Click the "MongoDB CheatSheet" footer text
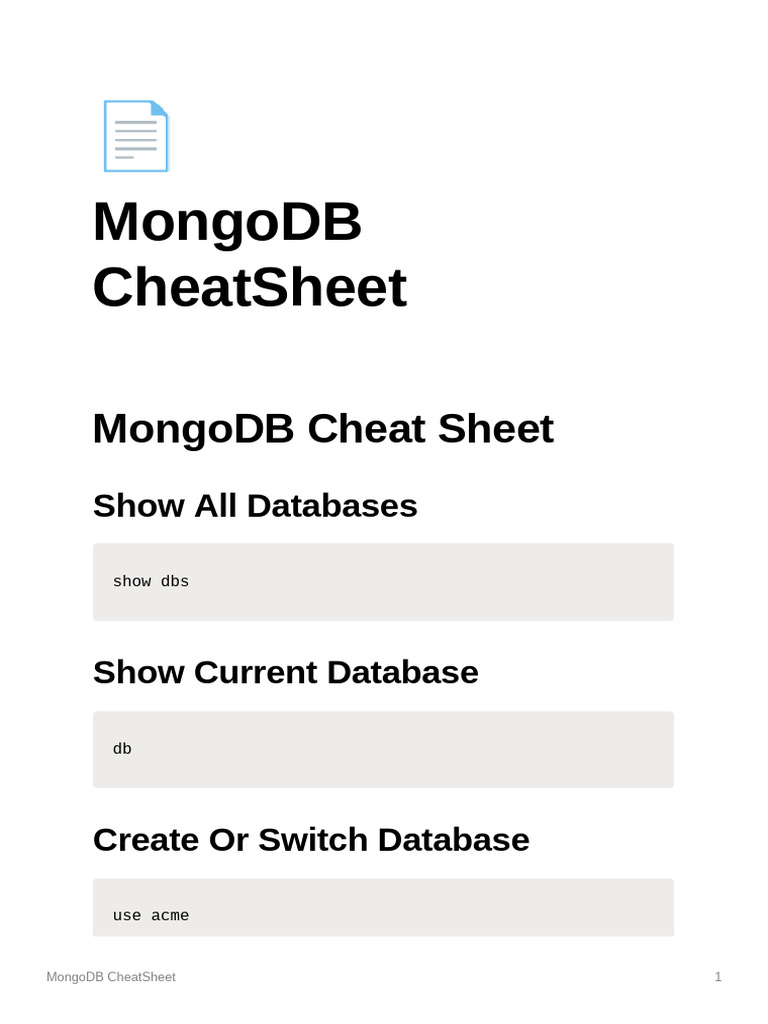Viewport: 768px width, 1024px height. coord(111,977)
